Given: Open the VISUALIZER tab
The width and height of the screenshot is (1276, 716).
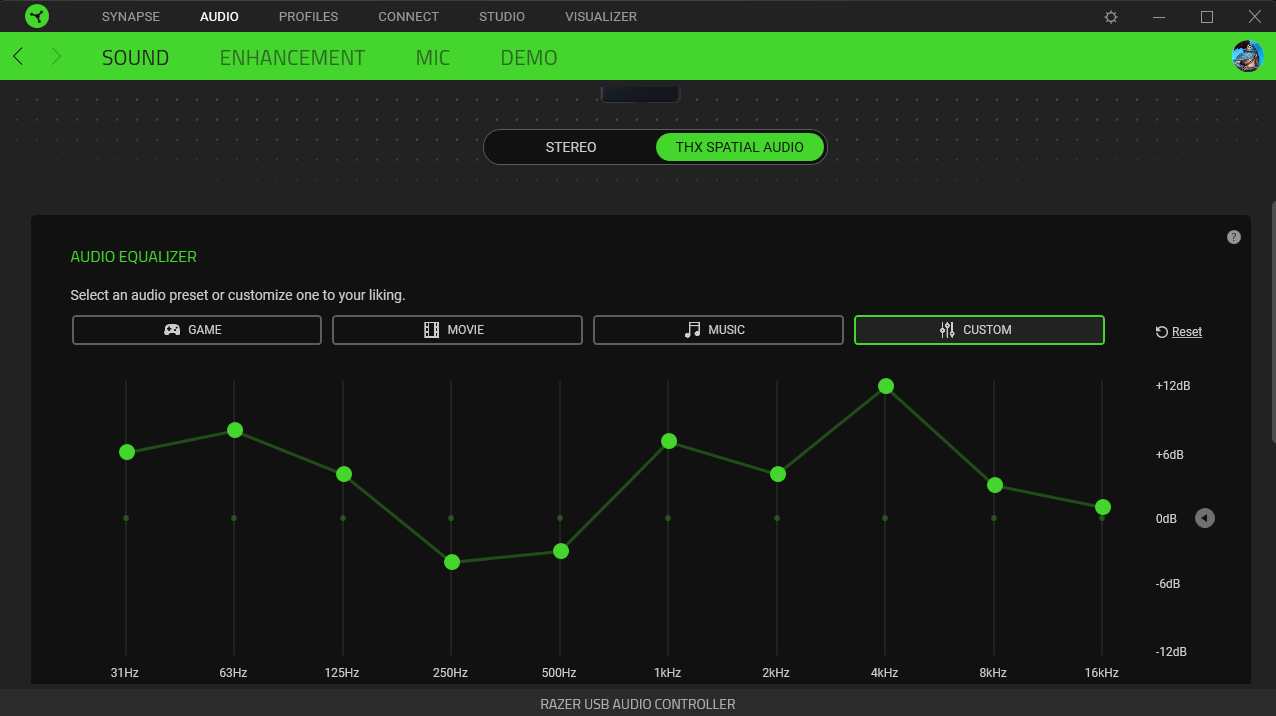Looking at the screenshot, I should point(601,17).
